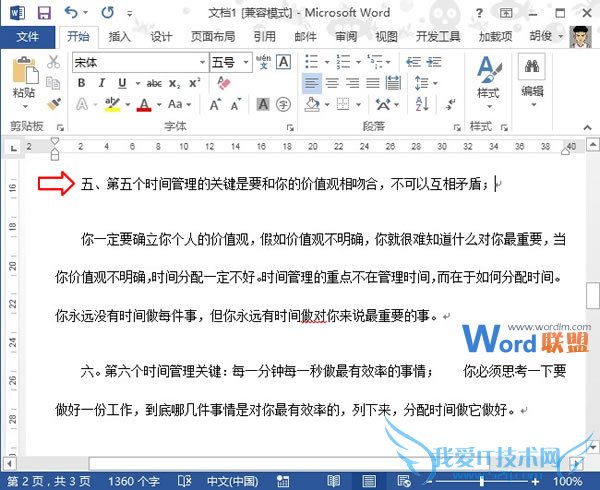Grow font size with larger A
This screenshot has height=490, width=600.
[215, 104]
